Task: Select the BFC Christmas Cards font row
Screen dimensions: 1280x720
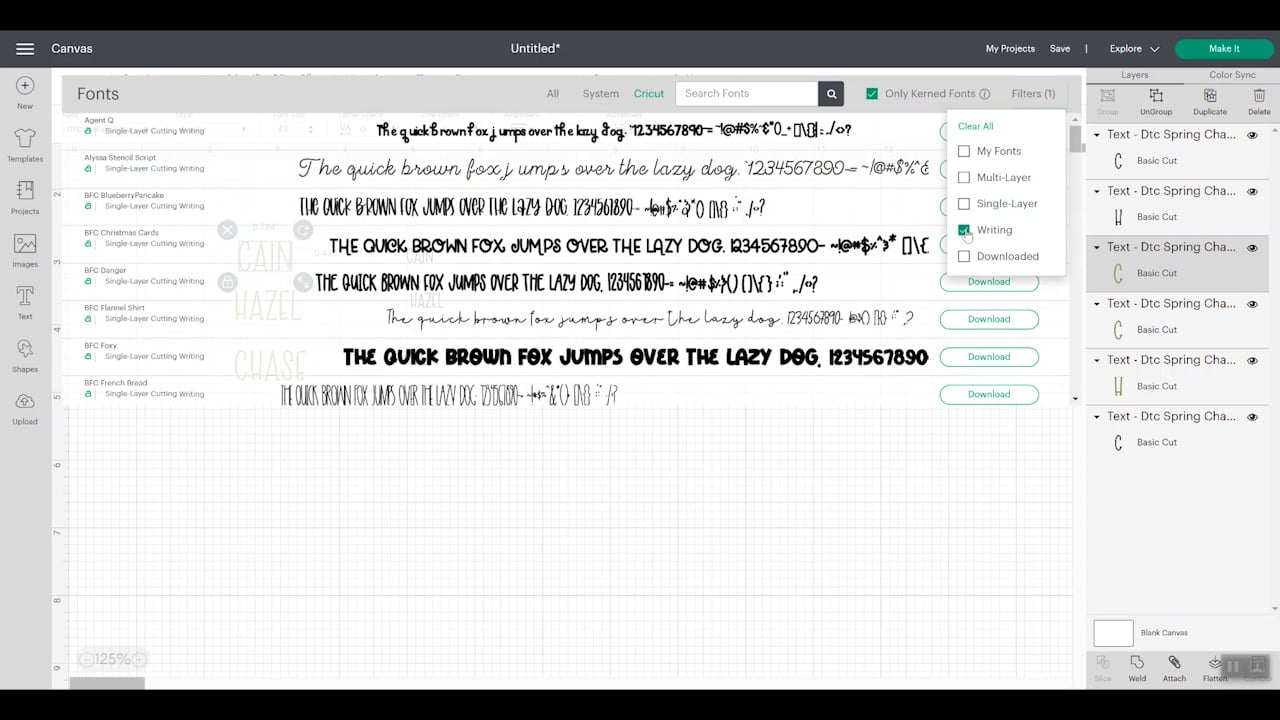Action: coord(566,243)
